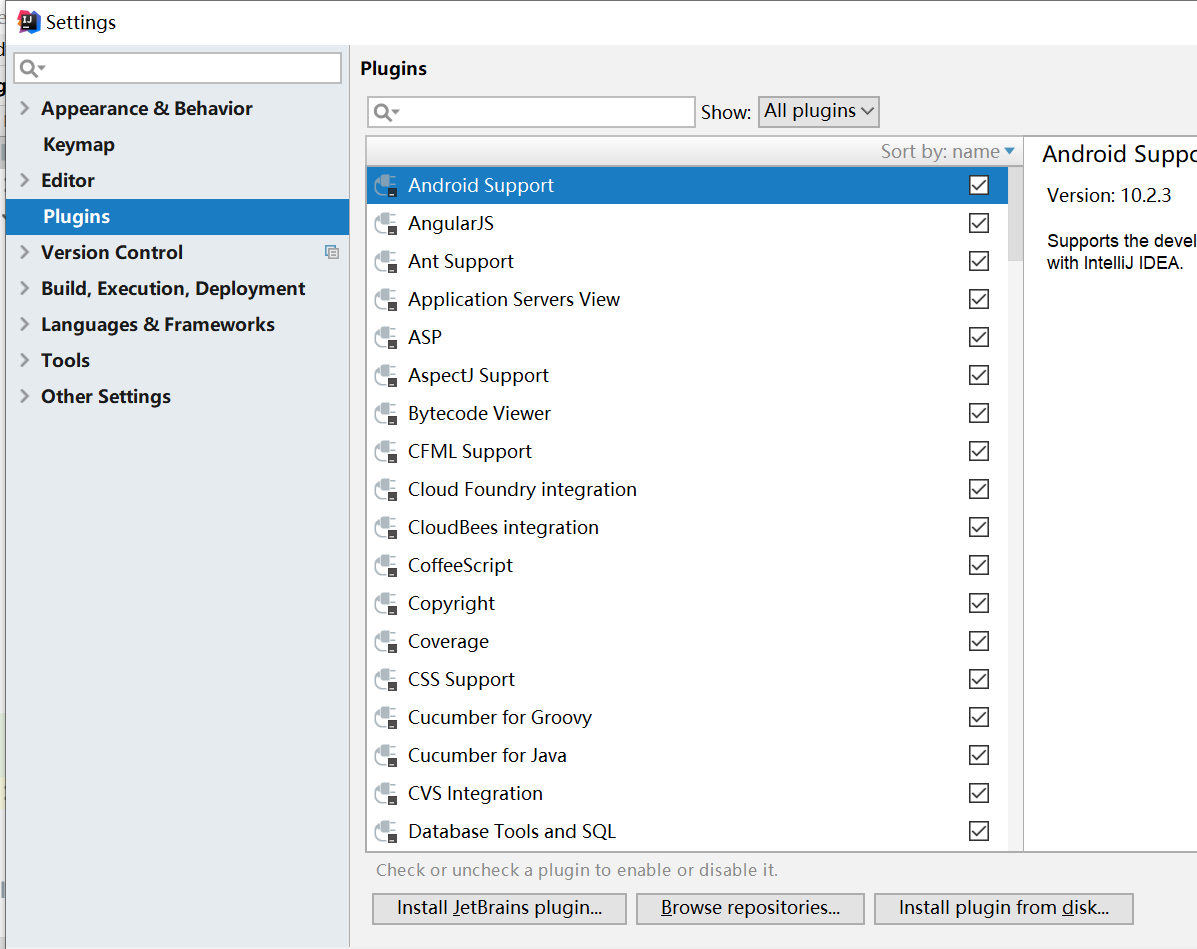Open the Show All plugins dropdown

tap(818, 111)
